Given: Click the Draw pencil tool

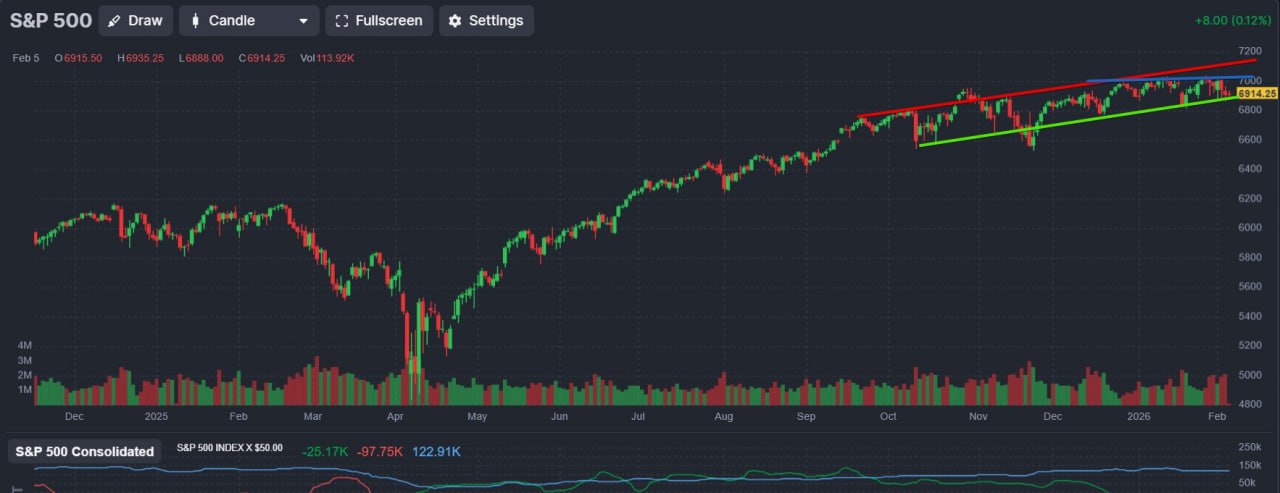Looking at the screenshot, I should [135, 20].
